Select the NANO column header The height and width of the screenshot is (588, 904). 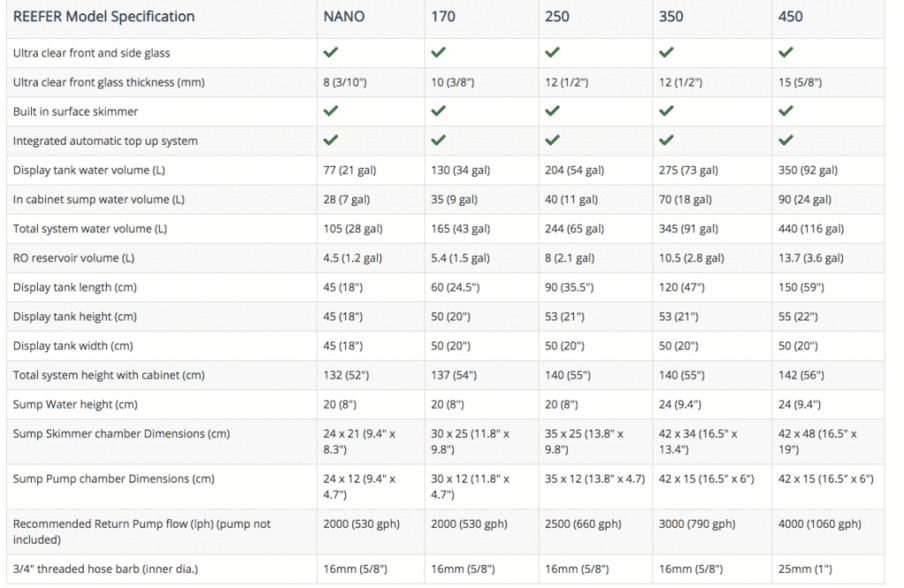pyautogui.click(x=344, y=17)
